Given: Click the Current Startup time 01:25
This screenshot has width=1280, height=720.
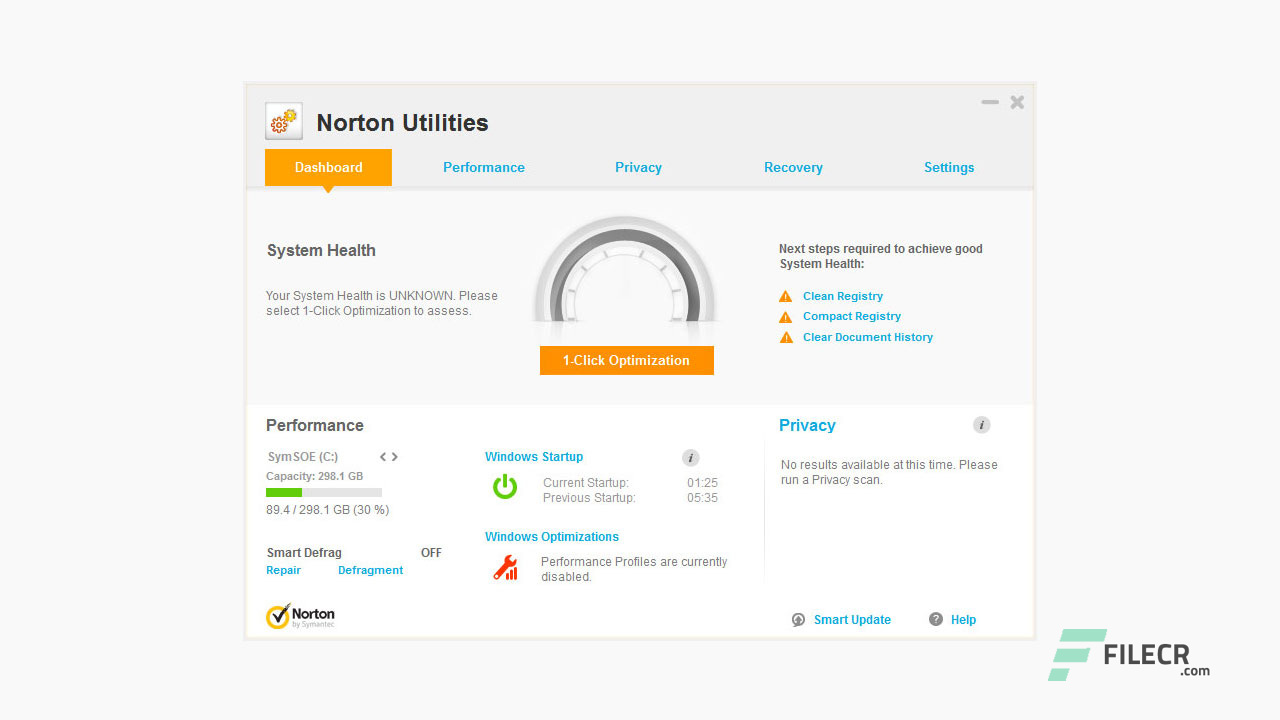Looking at the screenshot, I should 702,483.
